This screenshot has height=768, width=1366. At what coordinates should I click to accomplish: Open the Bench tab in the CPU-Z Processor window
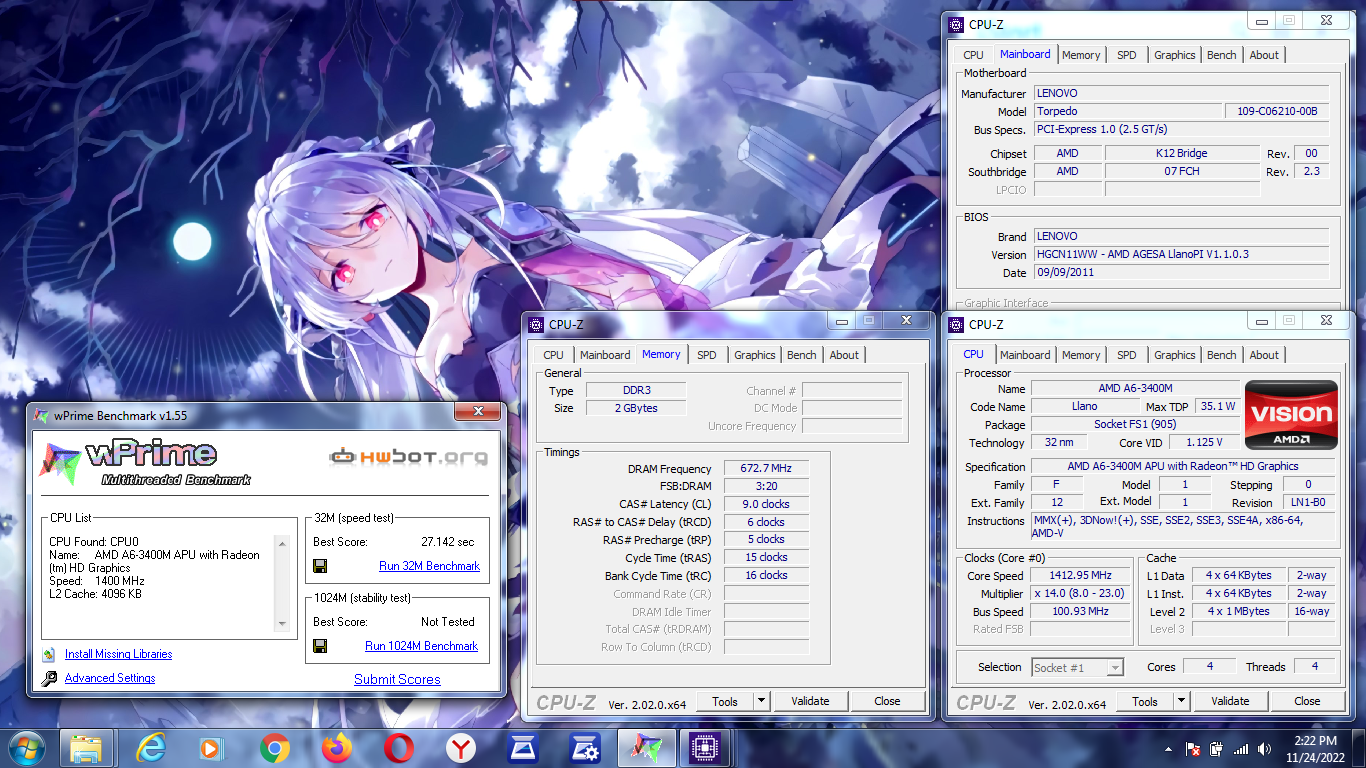point(1222,355)
